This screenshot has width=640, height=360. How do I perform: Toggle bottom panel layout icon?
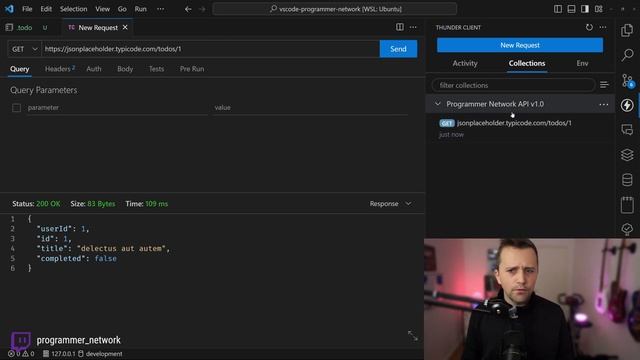(571, 9)
